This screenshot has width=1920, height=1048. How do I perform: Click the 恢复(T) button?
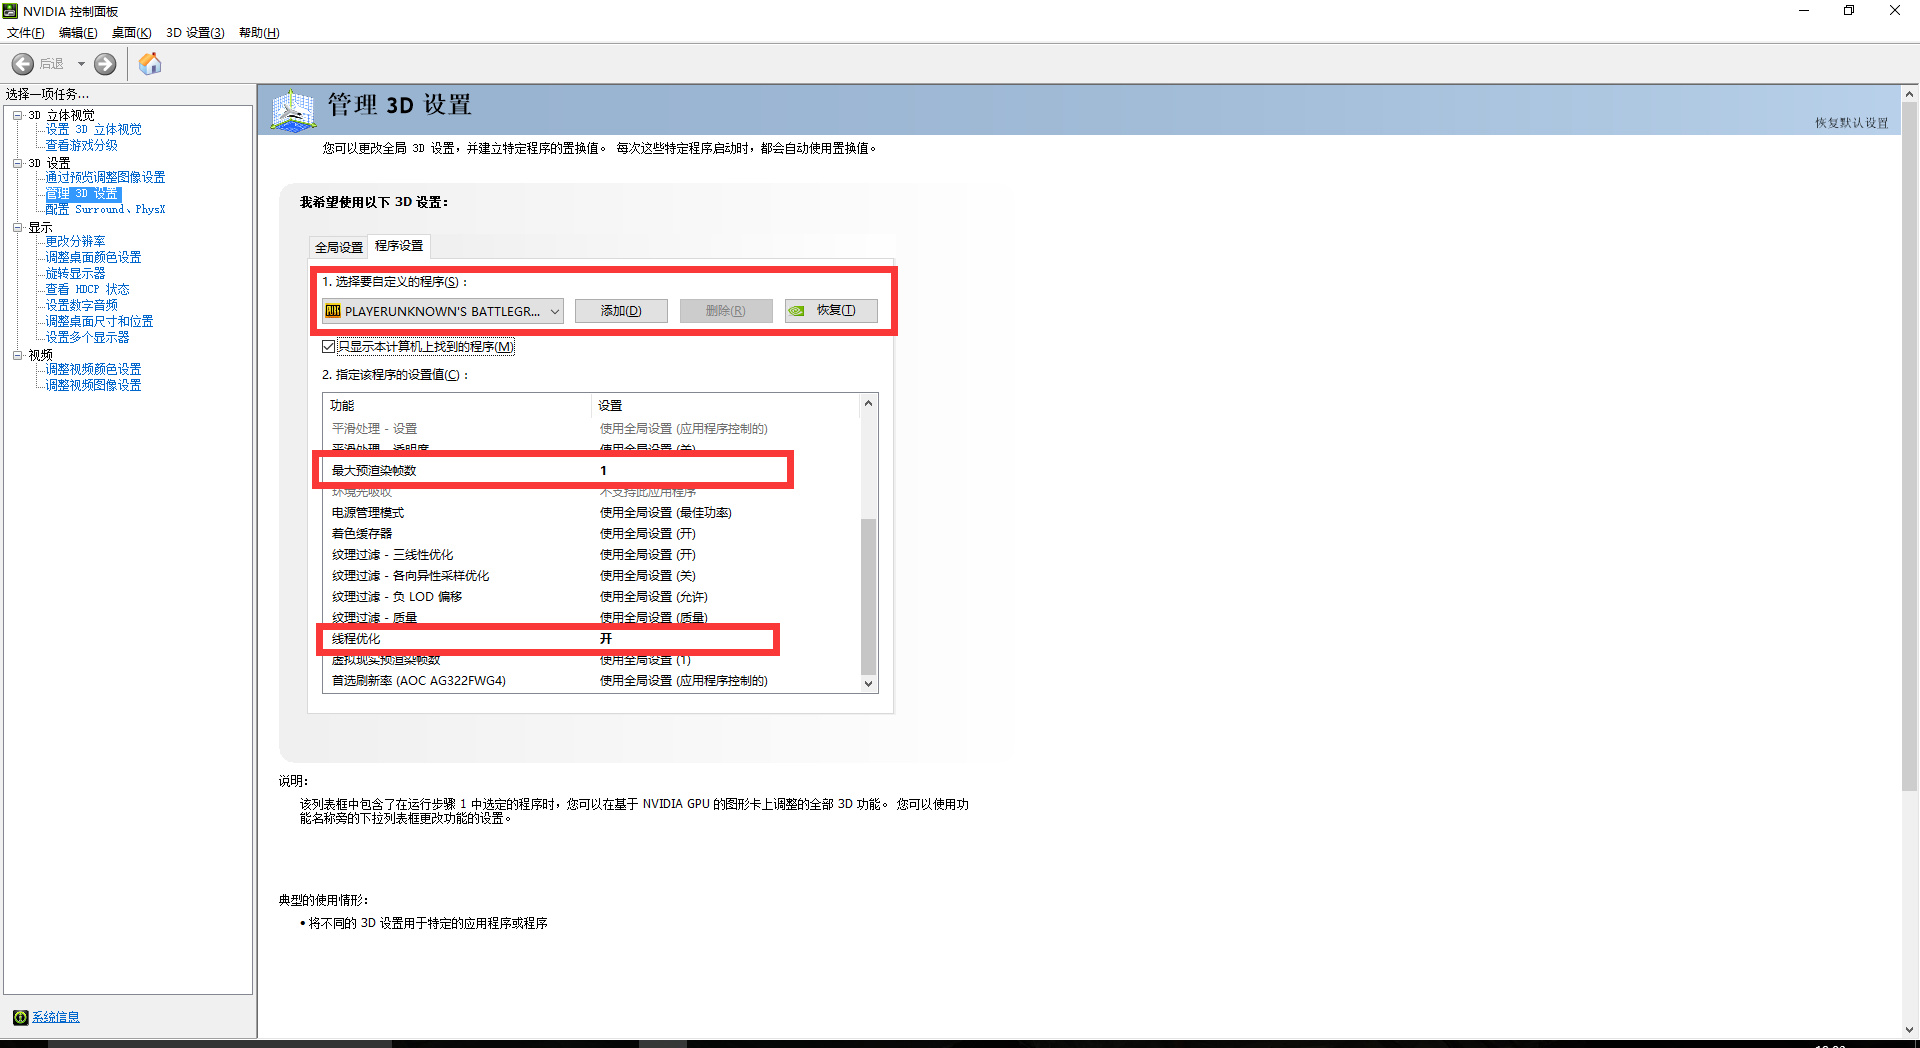831,311
